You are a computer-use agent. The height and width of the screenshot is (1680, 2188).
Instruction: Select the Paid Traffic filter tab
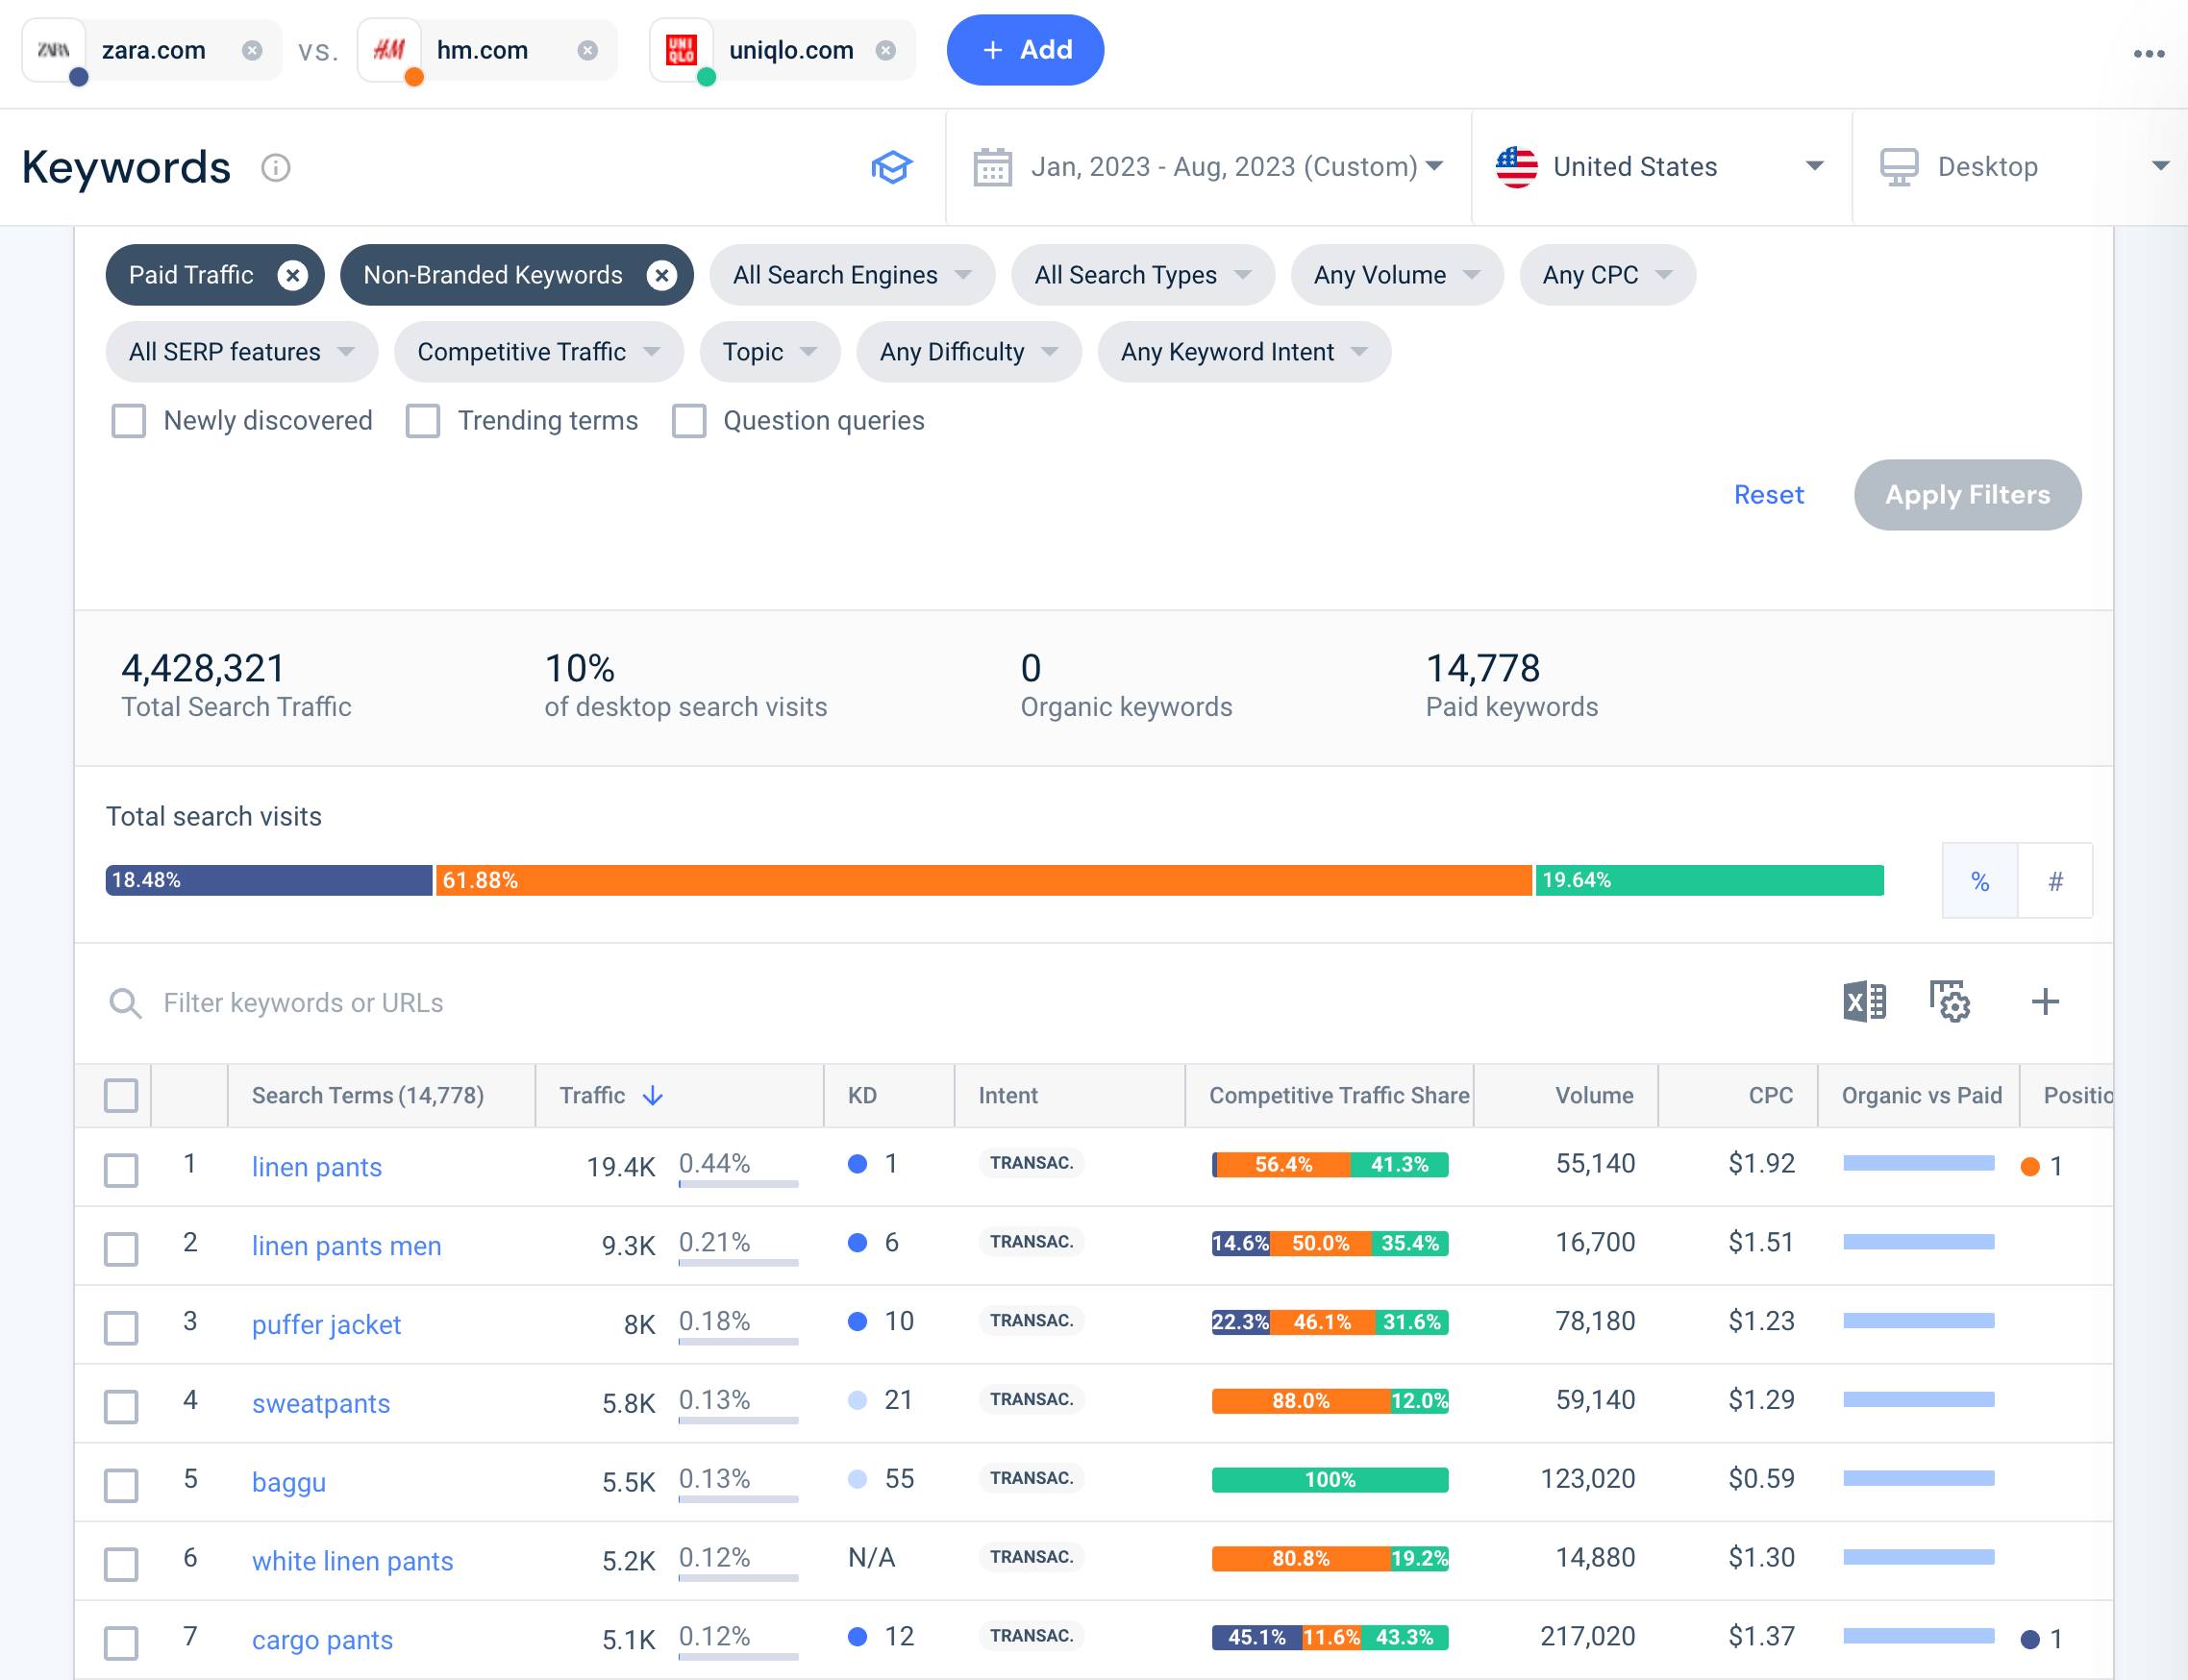point(196,274)
